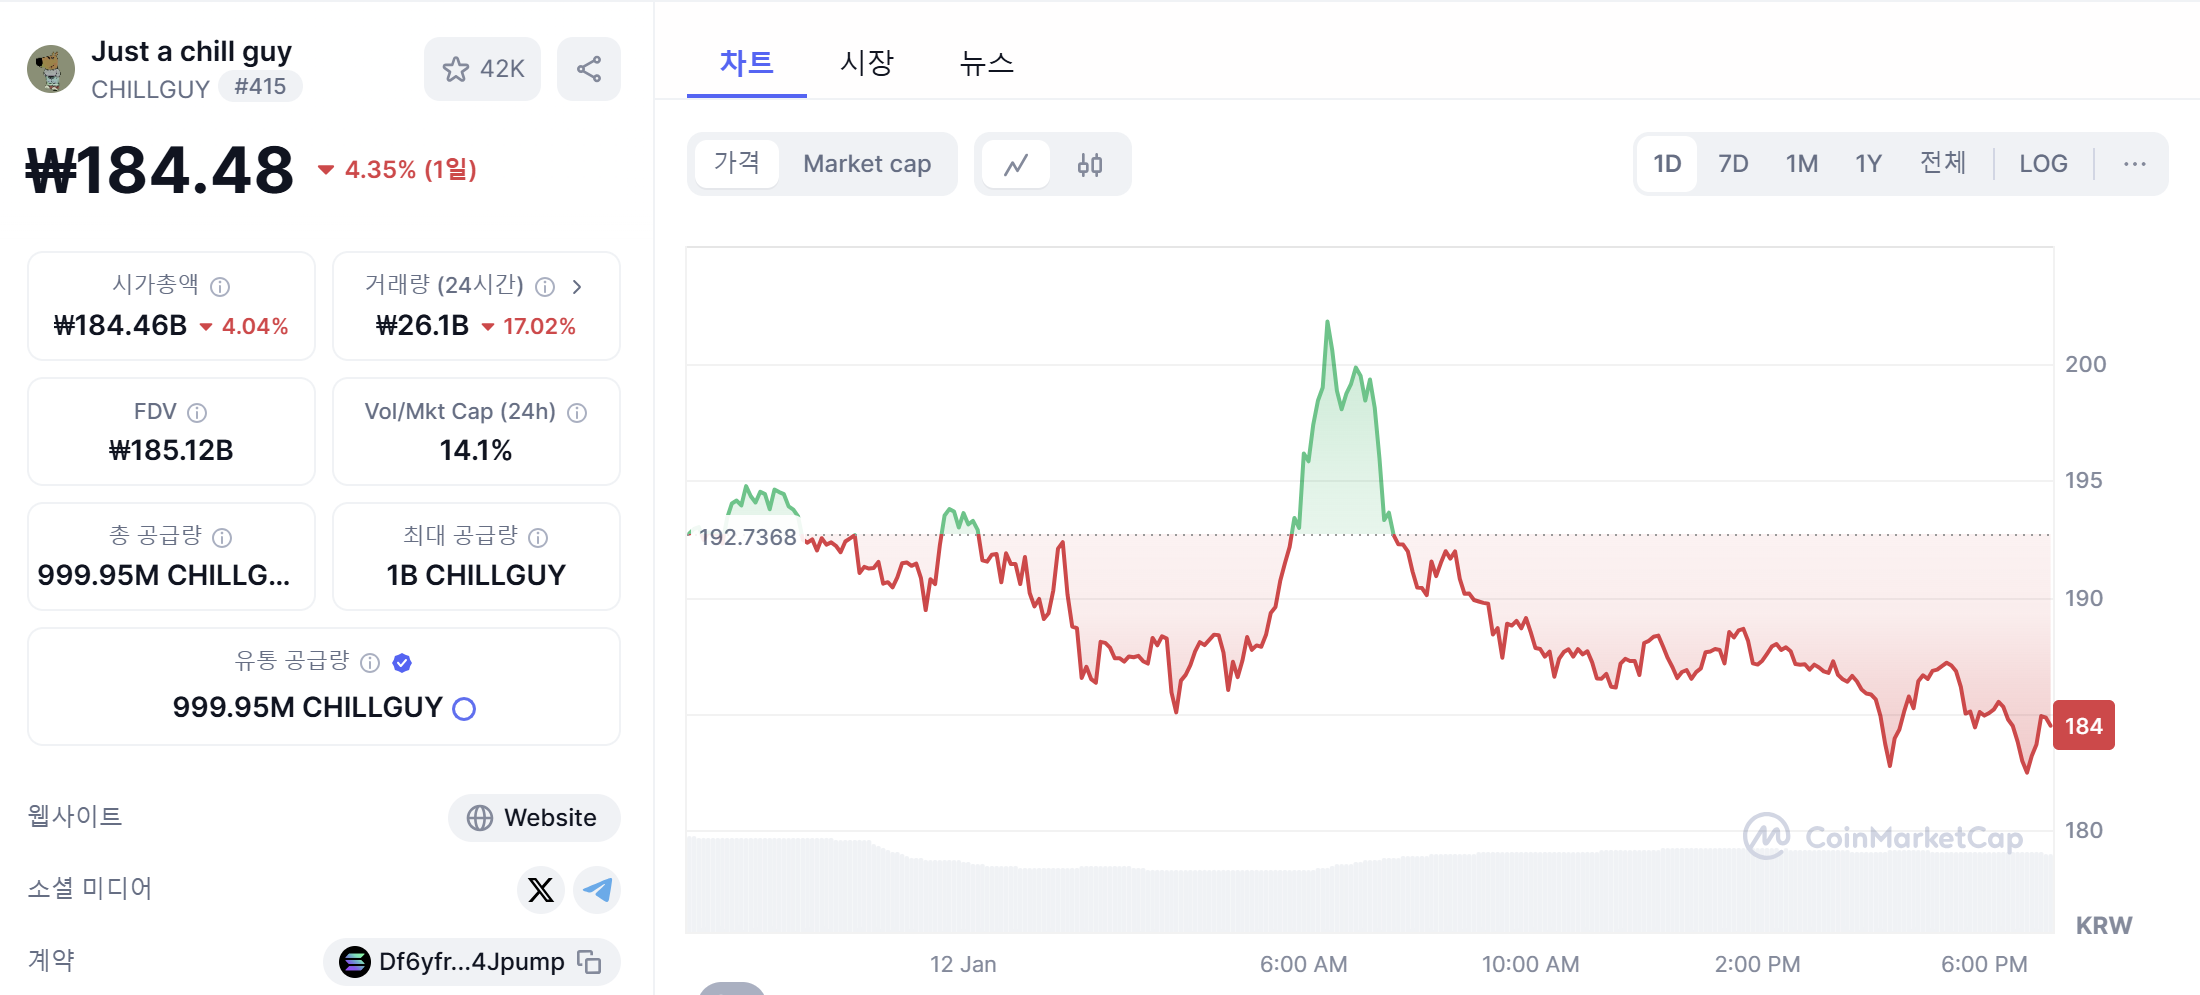Select the 전체 time range
2200x995 pixels.
click(x=1943, y=163)
